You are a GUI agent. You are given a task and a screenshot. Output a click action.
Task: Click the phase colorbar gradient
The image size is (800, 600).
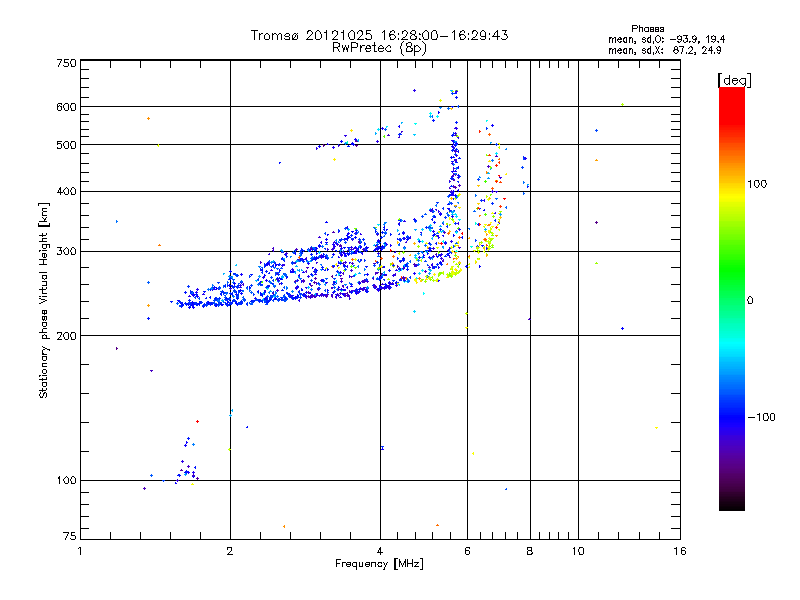click(732, 298)
